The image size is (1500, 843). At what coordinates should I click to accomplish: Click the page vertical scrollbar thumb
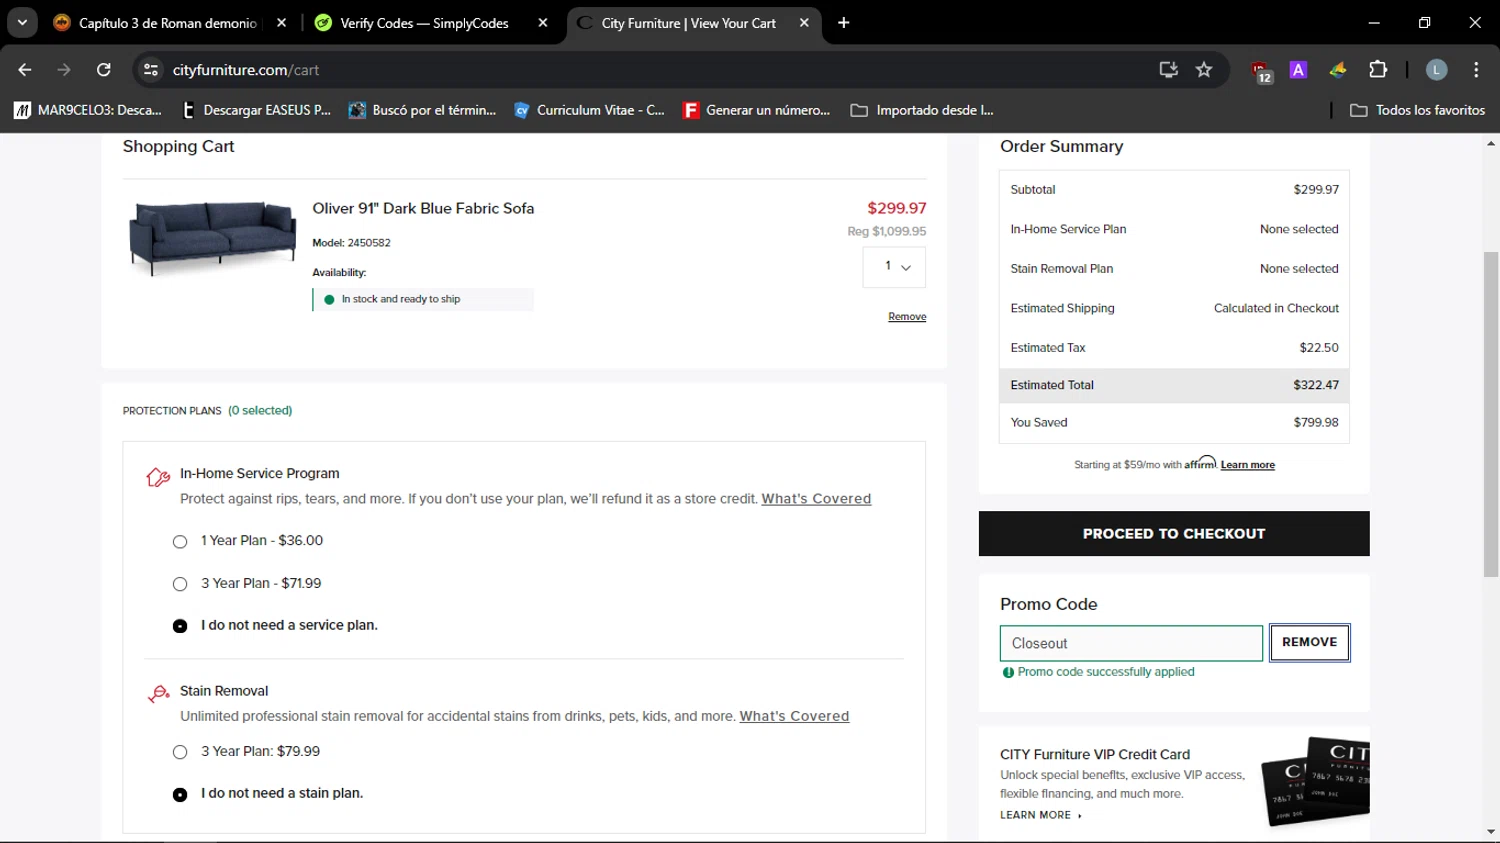1491,413
